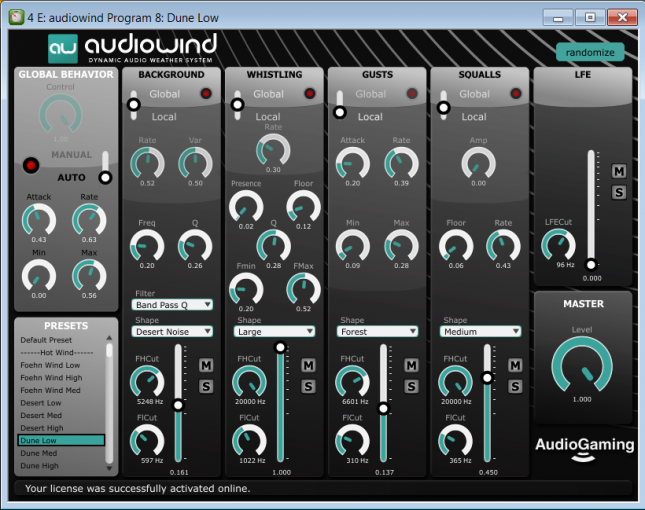Click the audiowind logo icon
The width and height of the screenshot is (645, 510).
64,47
